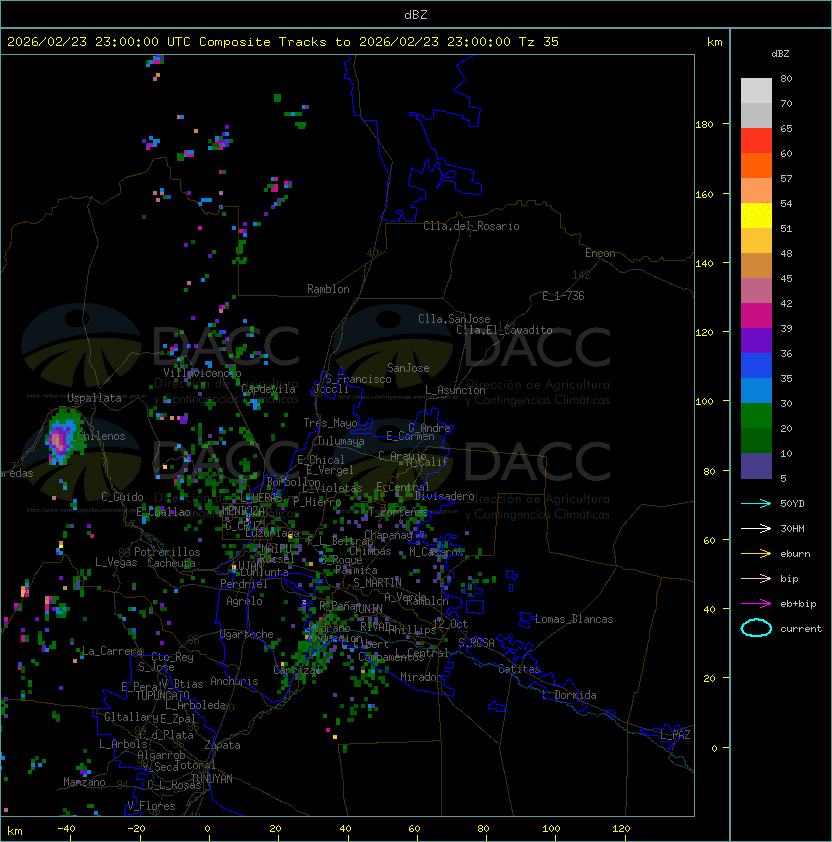Click the '-40' km horizontal axis tick
The width and height of the screenshot is (832, 842).
click(x=66, y=829)
